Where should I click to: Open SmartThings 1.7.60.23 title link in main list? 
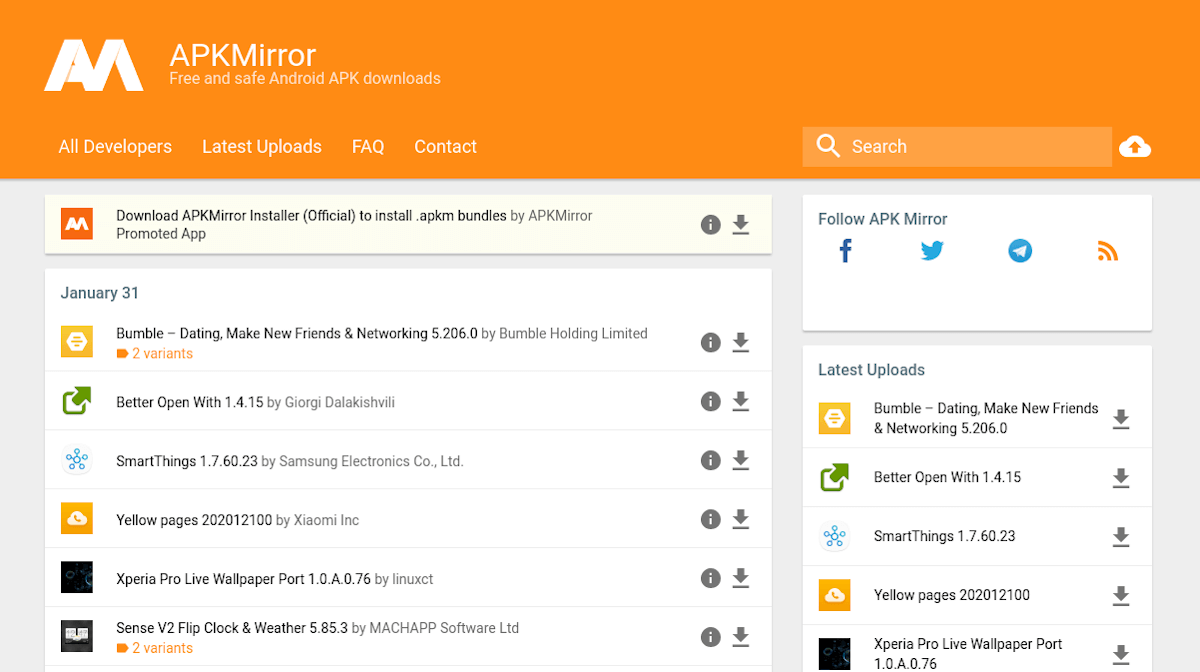pos(186,461)
